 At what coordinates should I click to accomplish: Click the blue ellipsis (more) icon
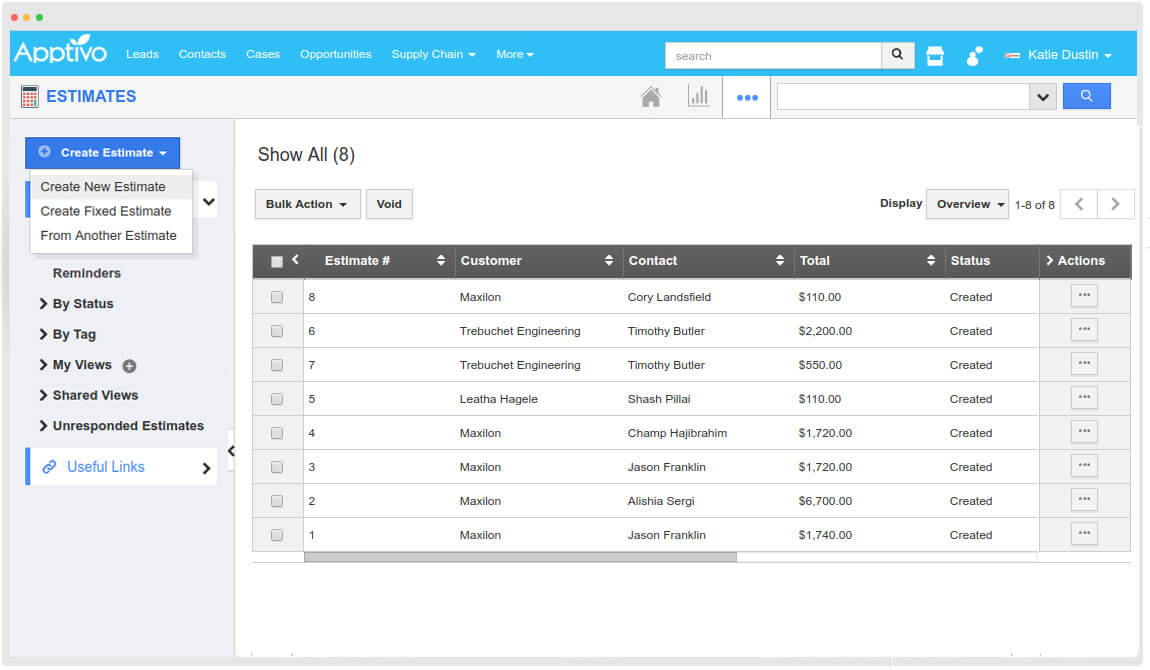(746, 97)
